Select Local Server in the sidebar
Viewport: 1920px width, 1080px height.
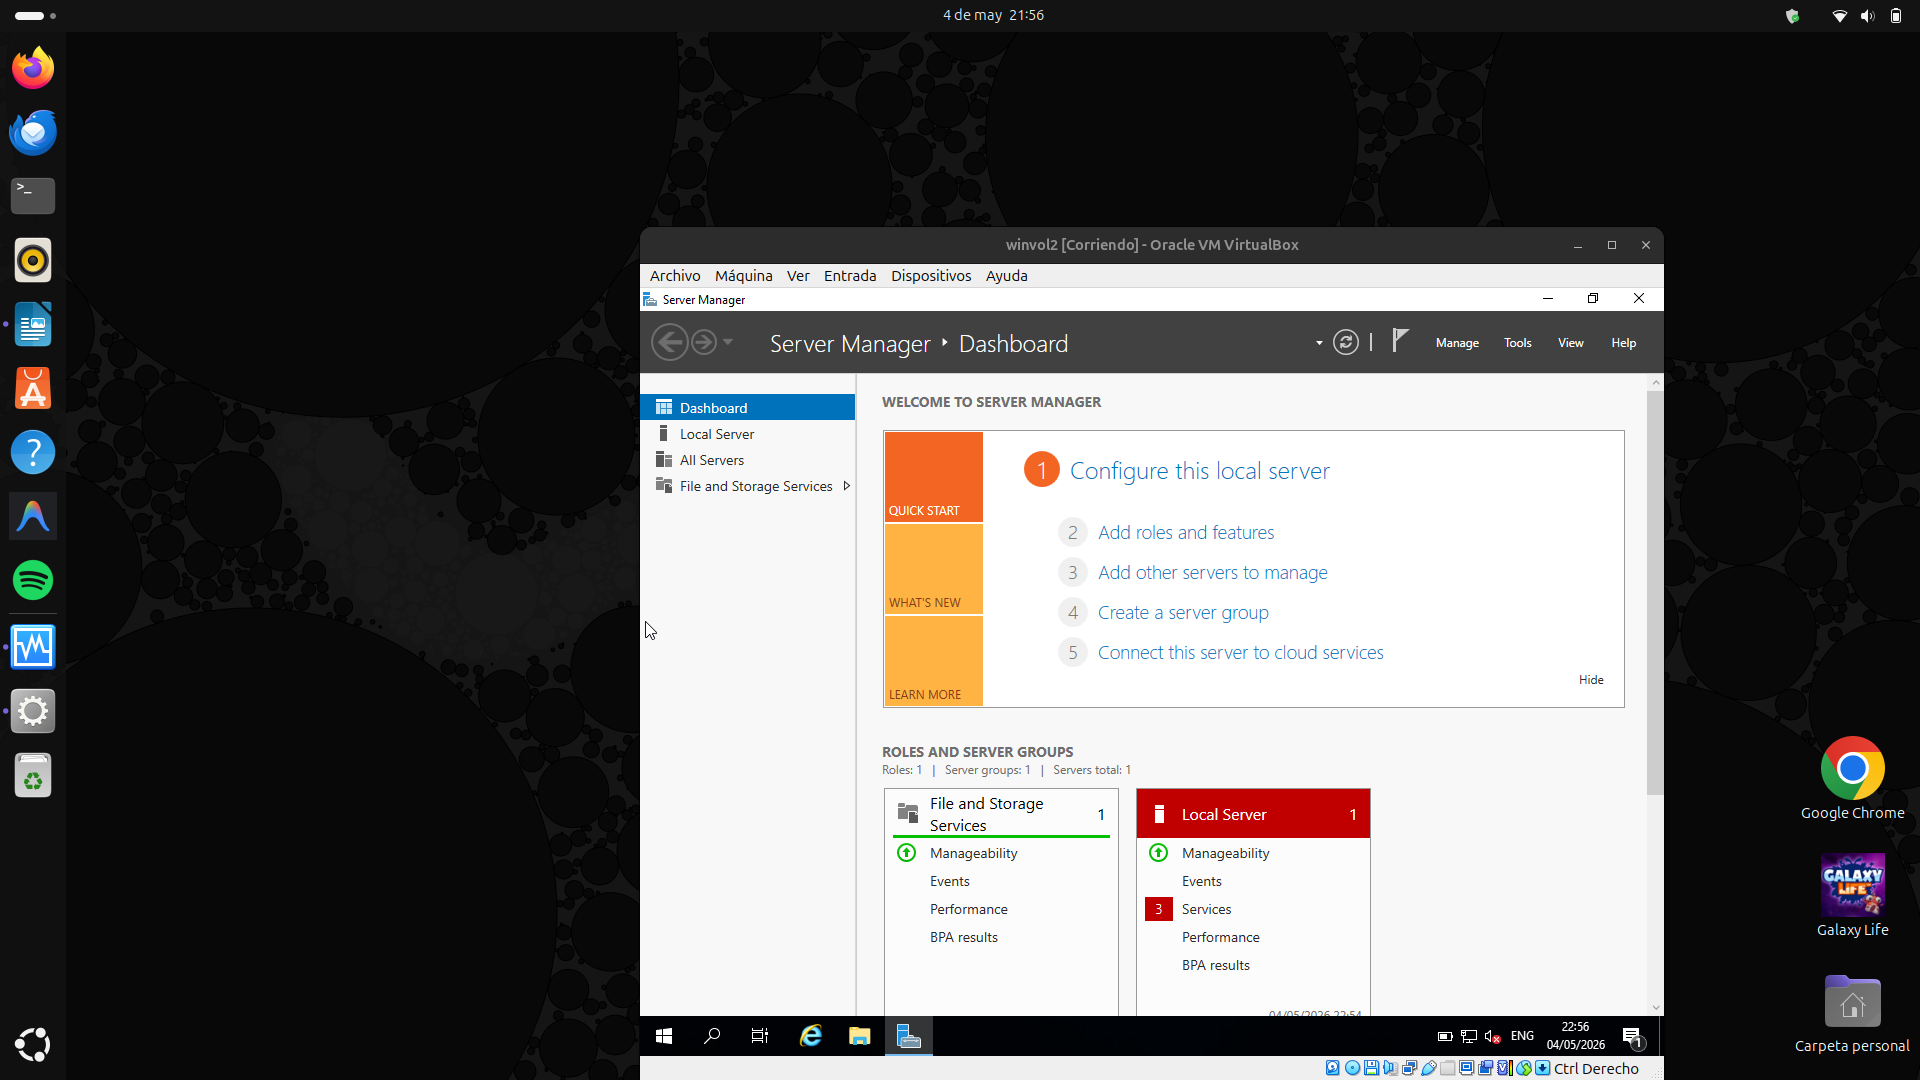point(747,433)
